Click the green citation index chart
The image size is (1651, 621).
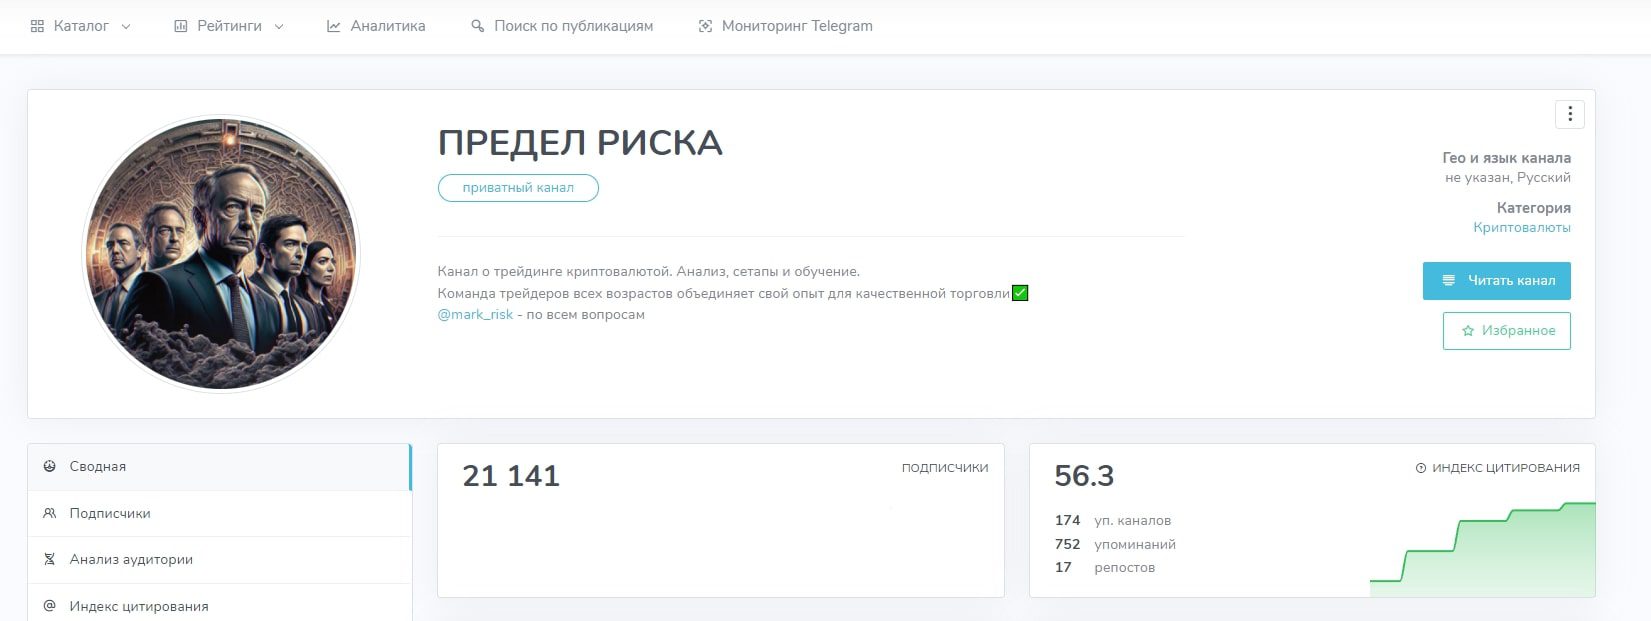point(1483,549)
